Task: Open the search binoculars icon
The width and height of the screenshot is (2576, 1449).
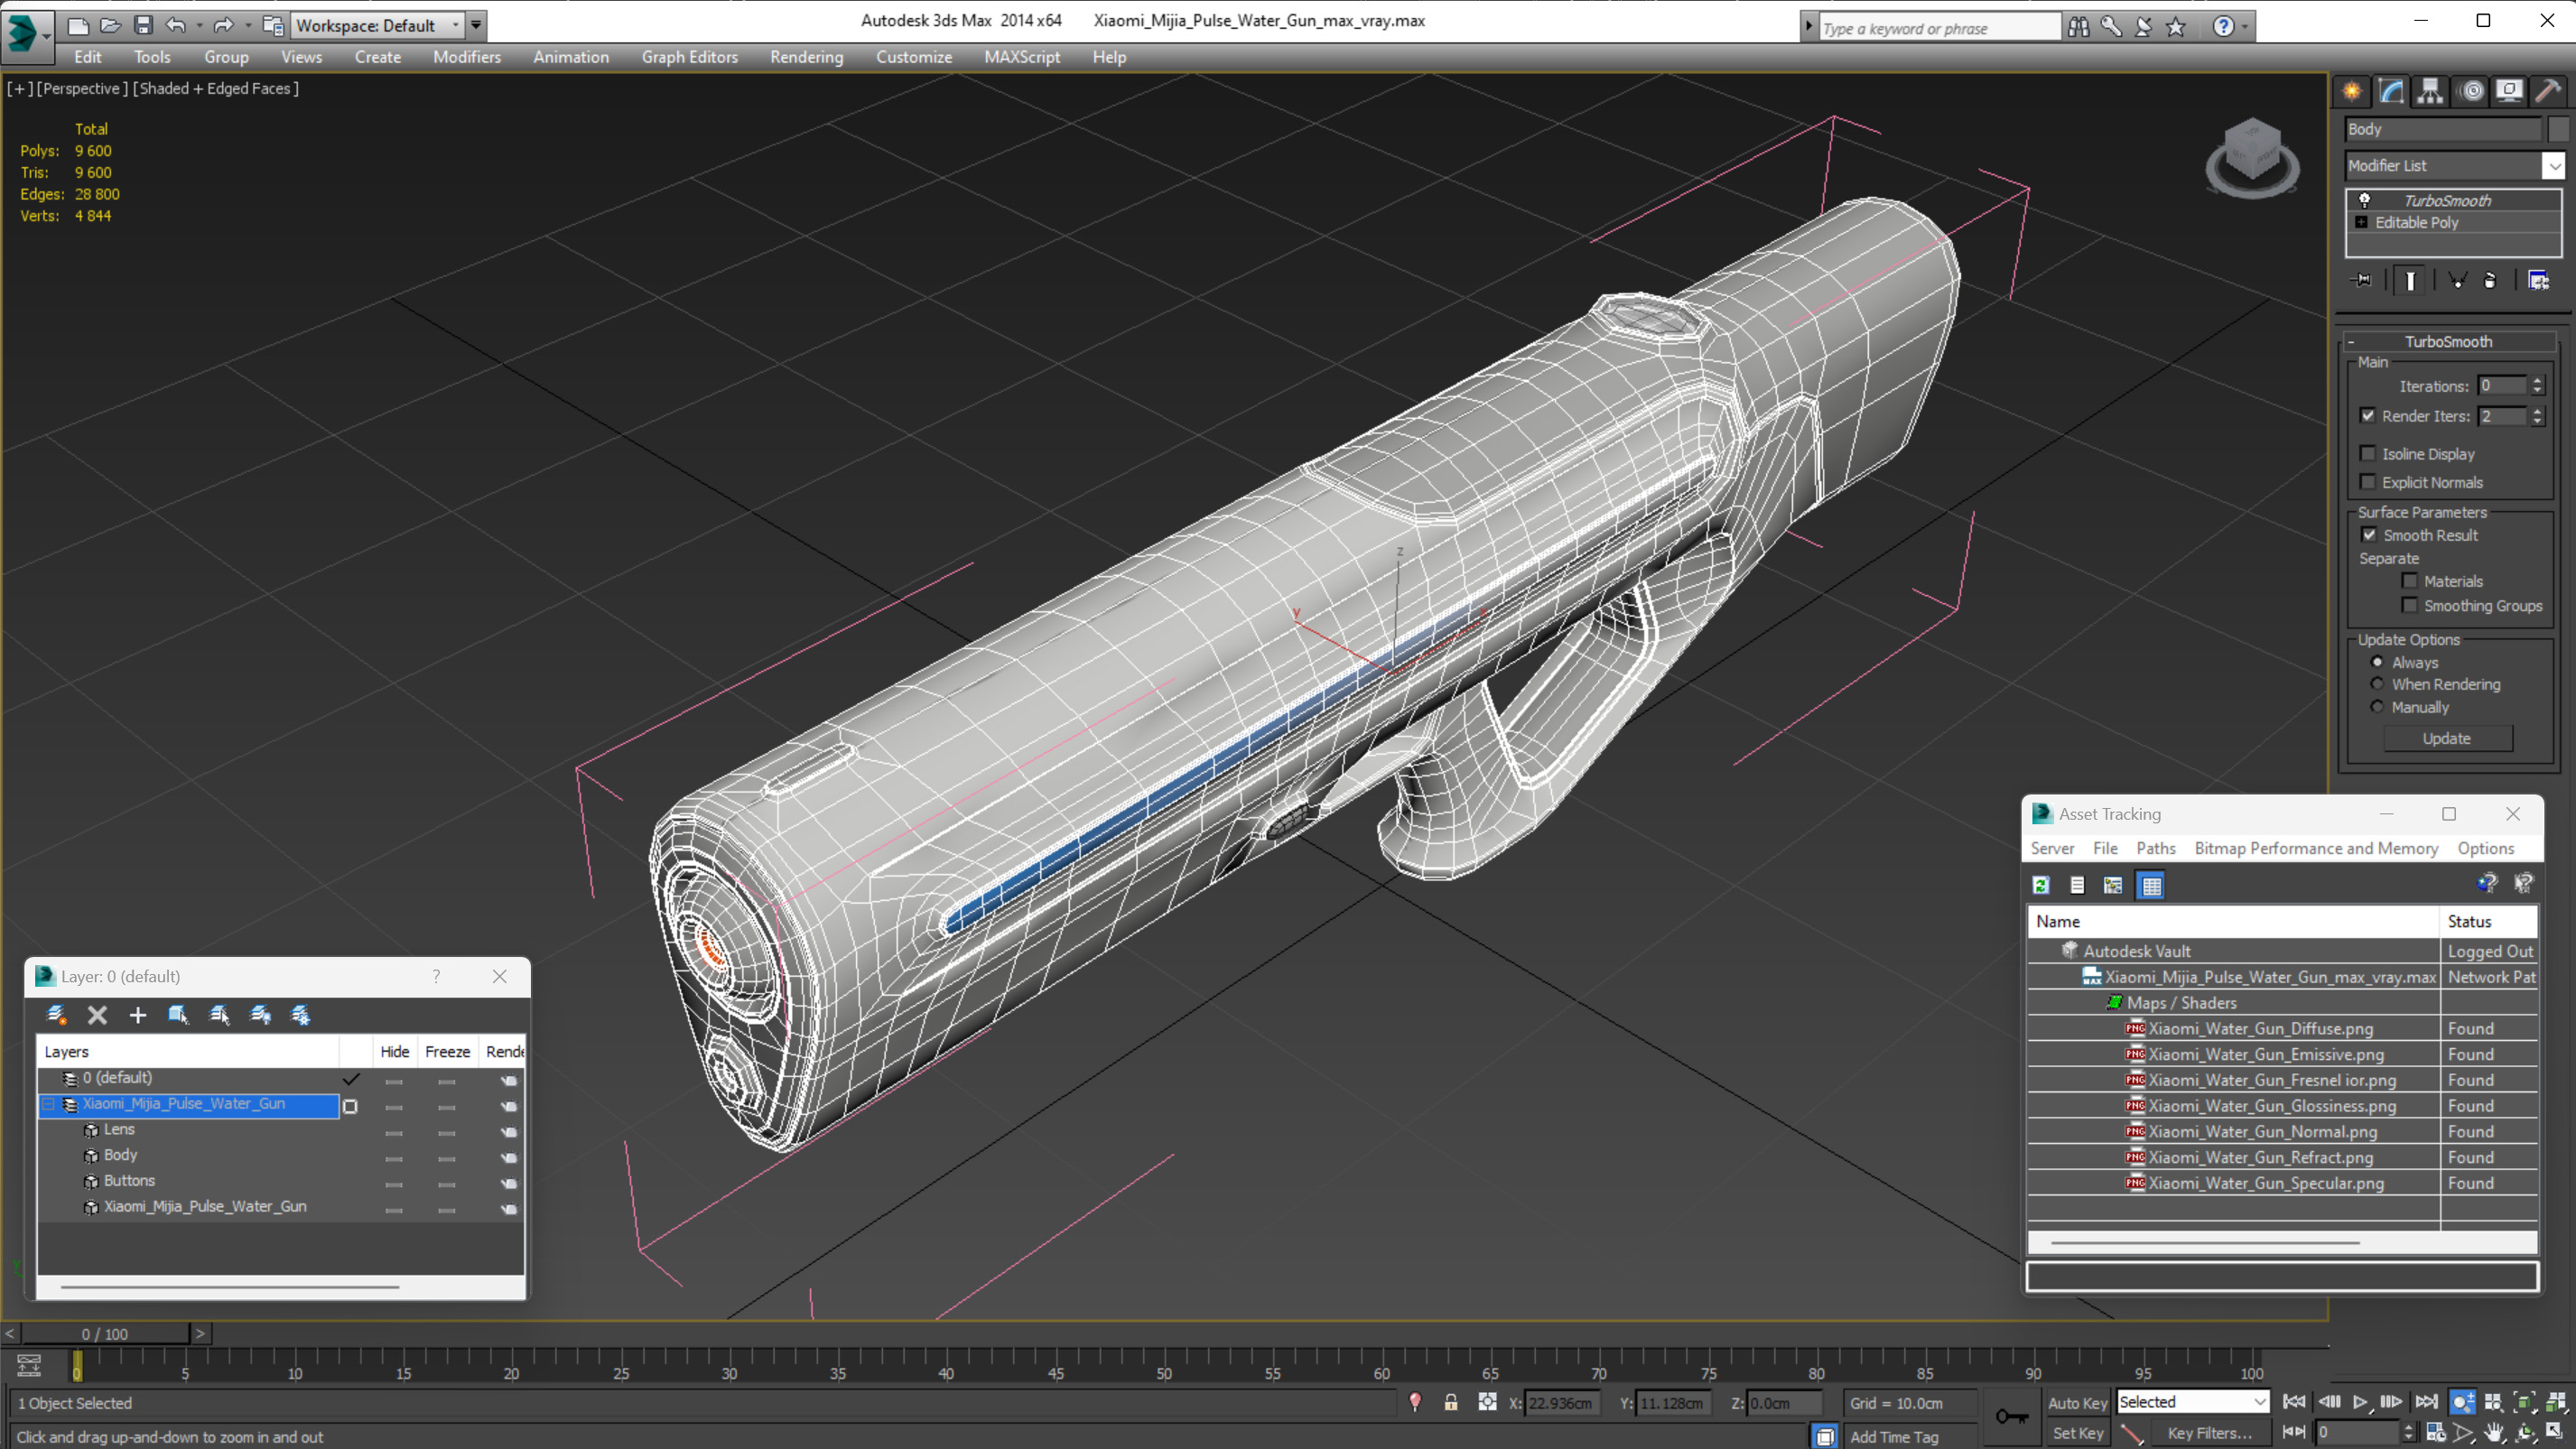Action: point(2078,27)
